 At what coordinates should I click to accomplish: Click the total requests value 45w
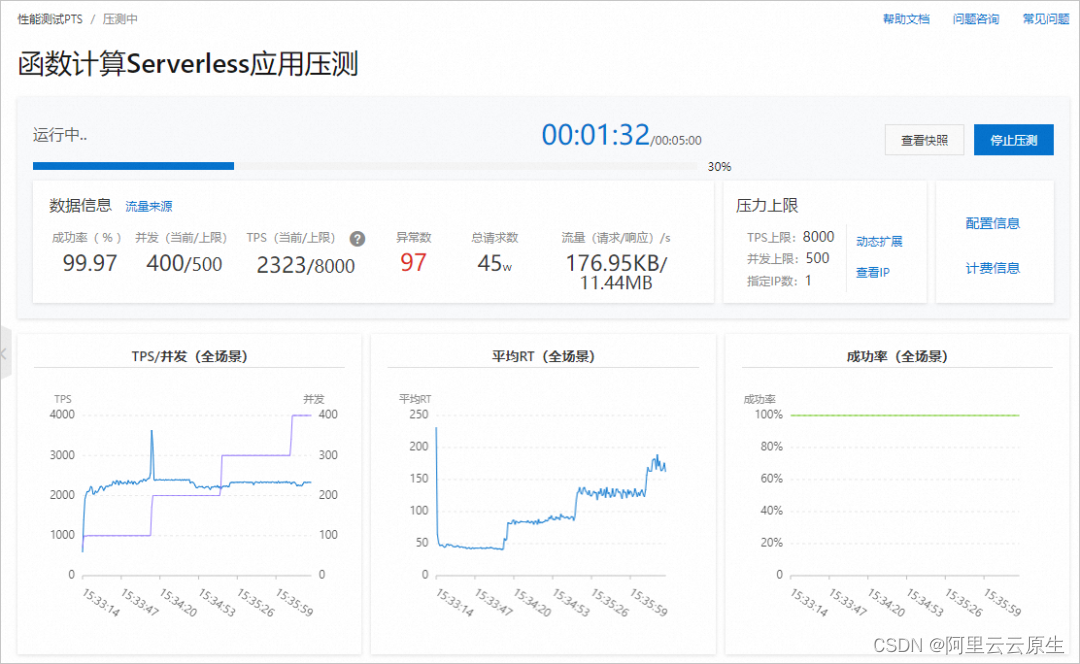point(495,263)
